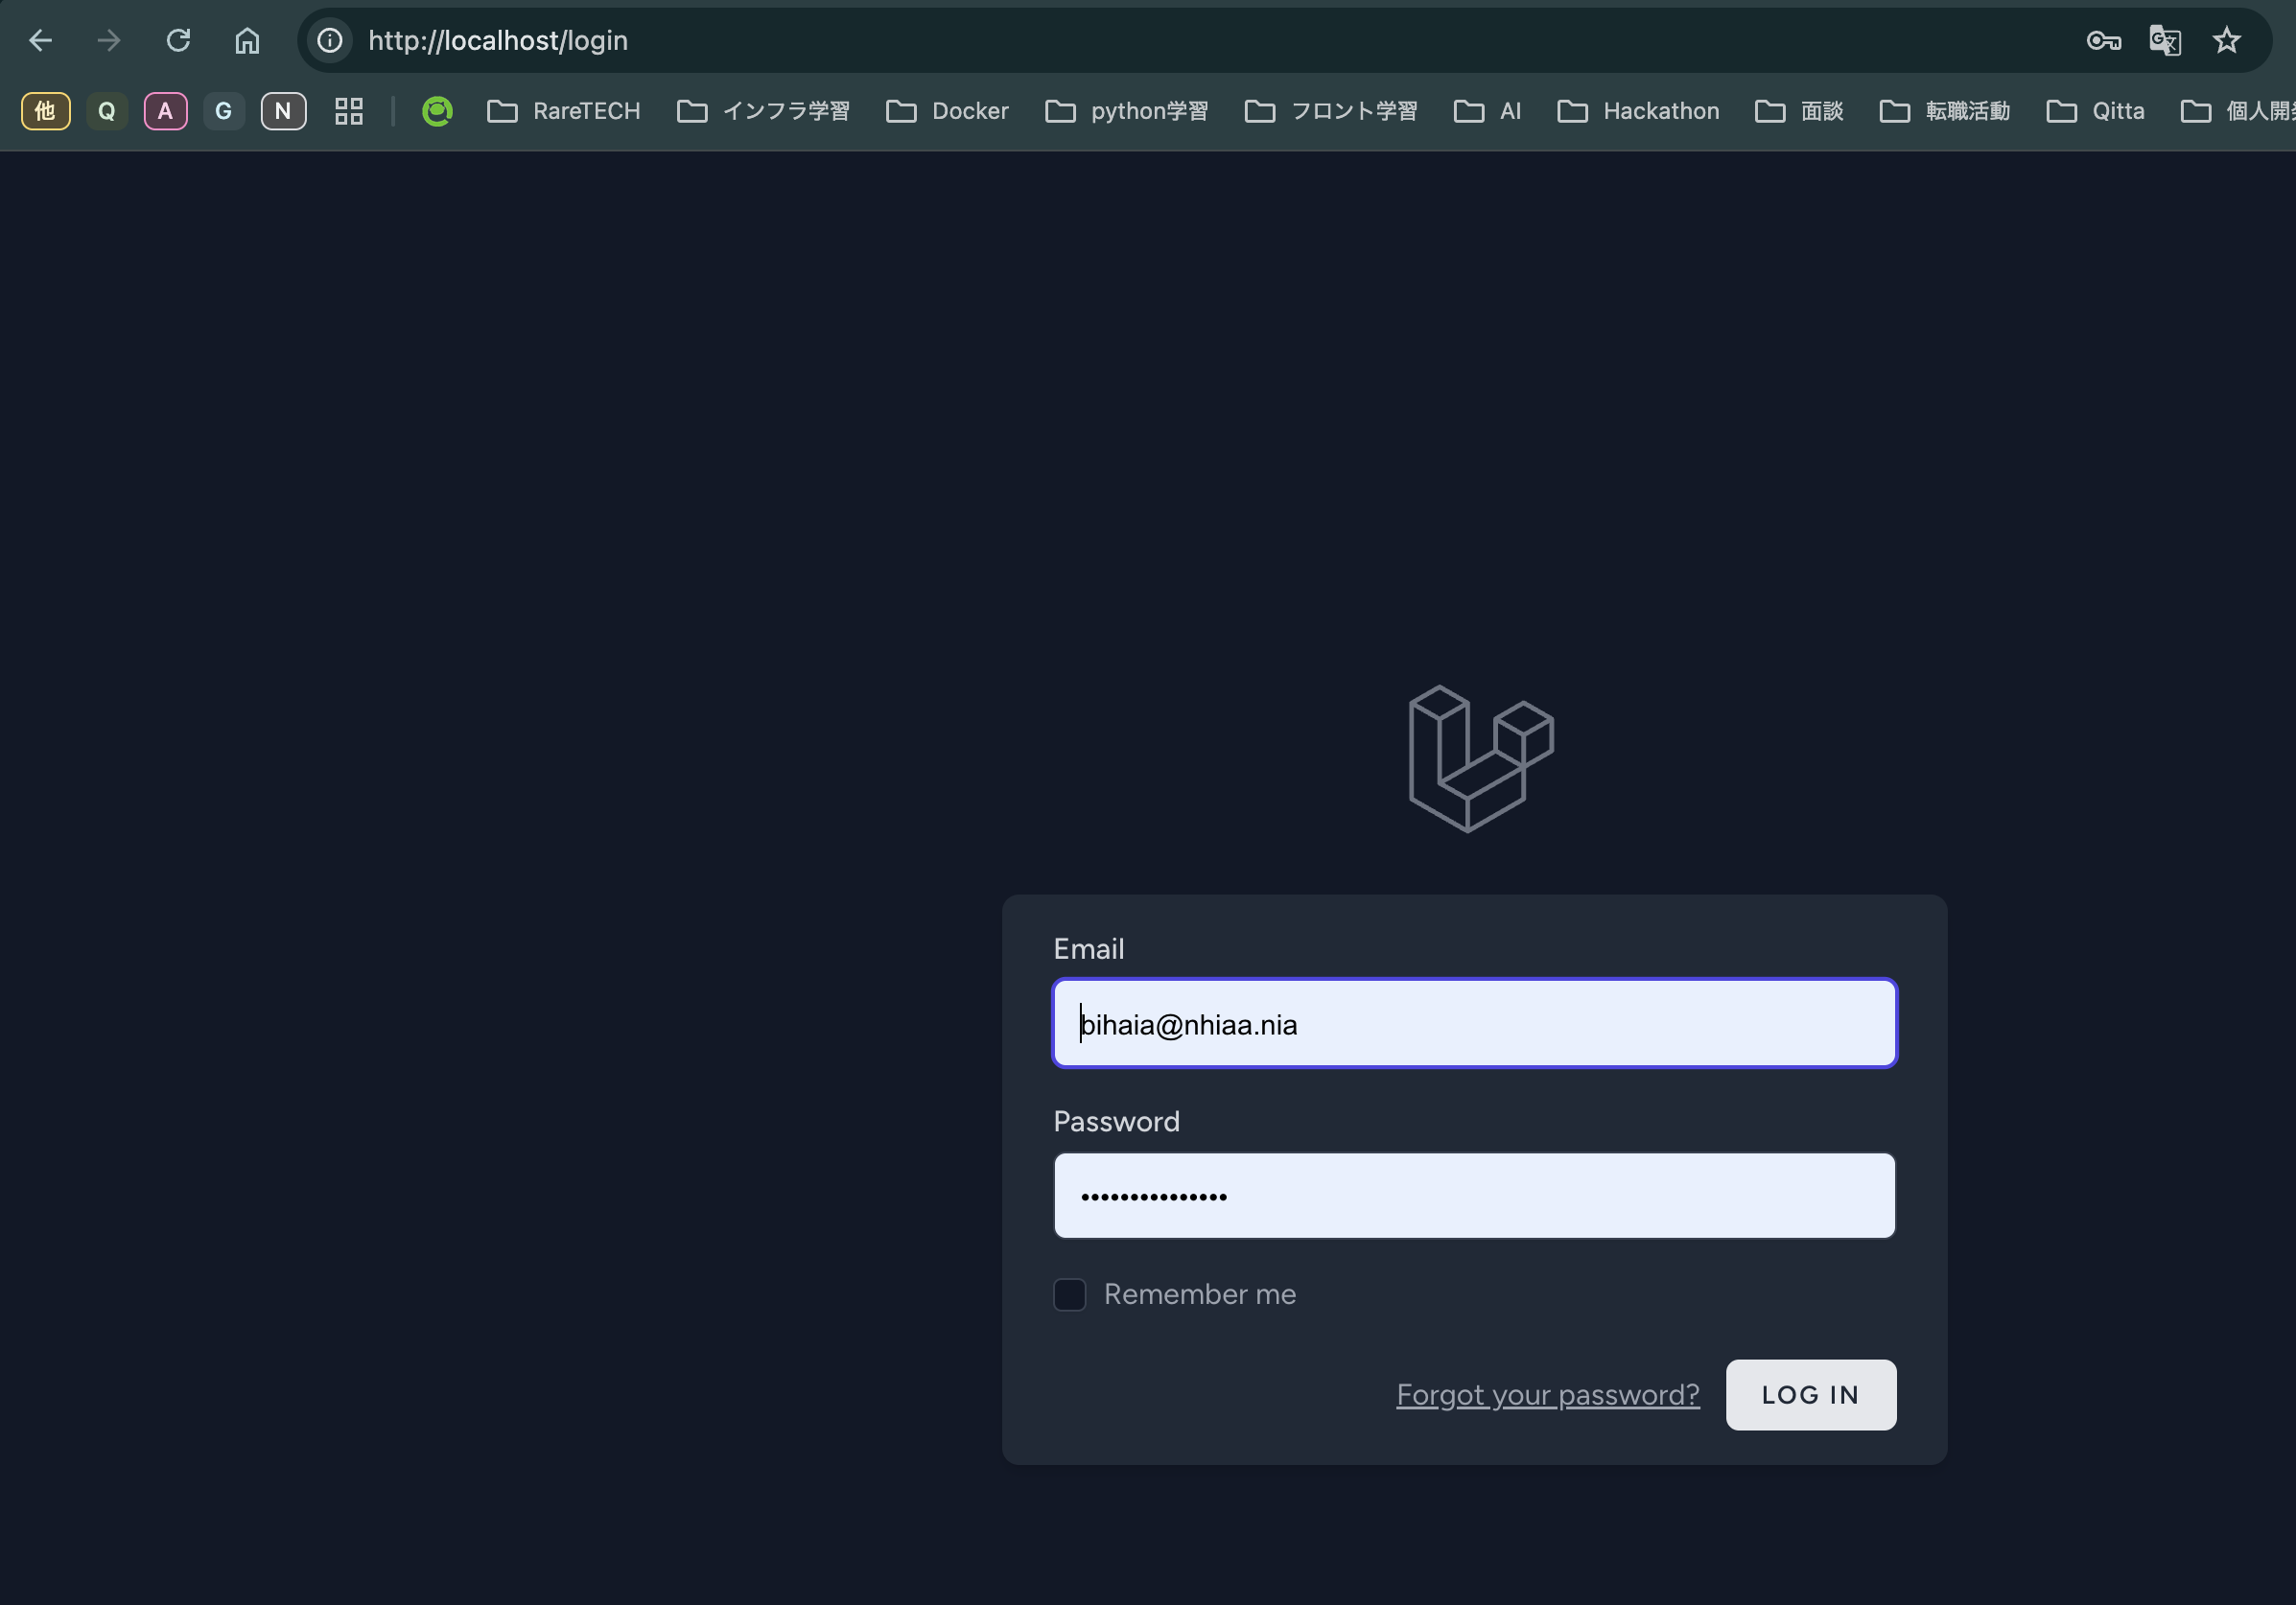
Task: Click the LOG IN button
Action: tap(1810, 1394)
